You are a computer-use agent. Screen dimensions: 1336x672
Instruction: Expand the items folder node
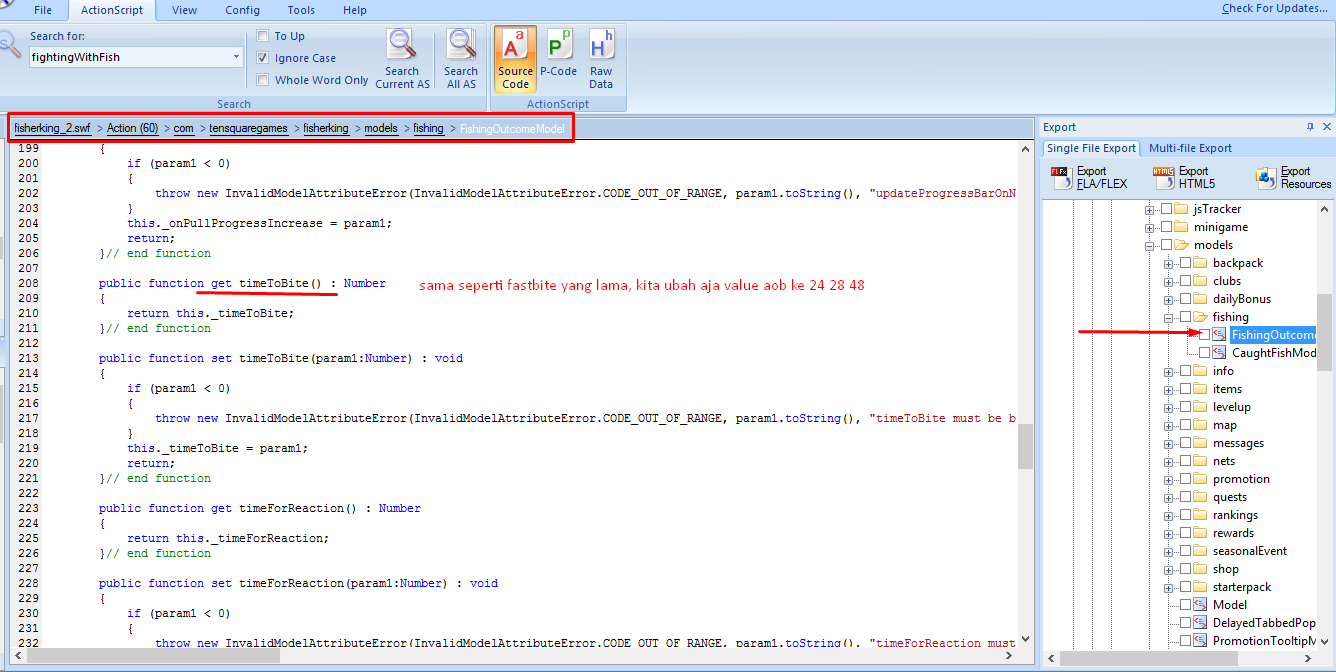pyautogui.click(x=1169, y=389)
